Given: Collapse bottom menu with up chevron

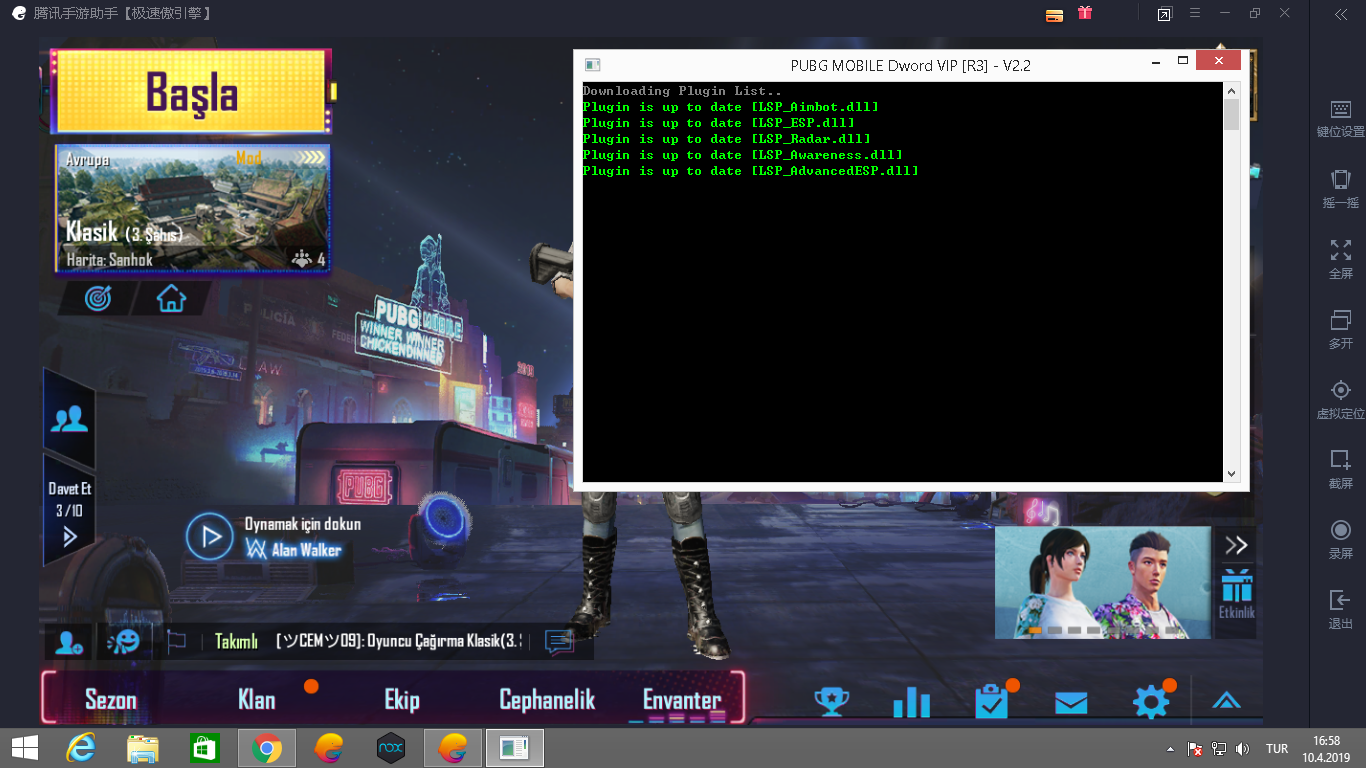Looking at the screenshot, I should [x=1226, y=701].
